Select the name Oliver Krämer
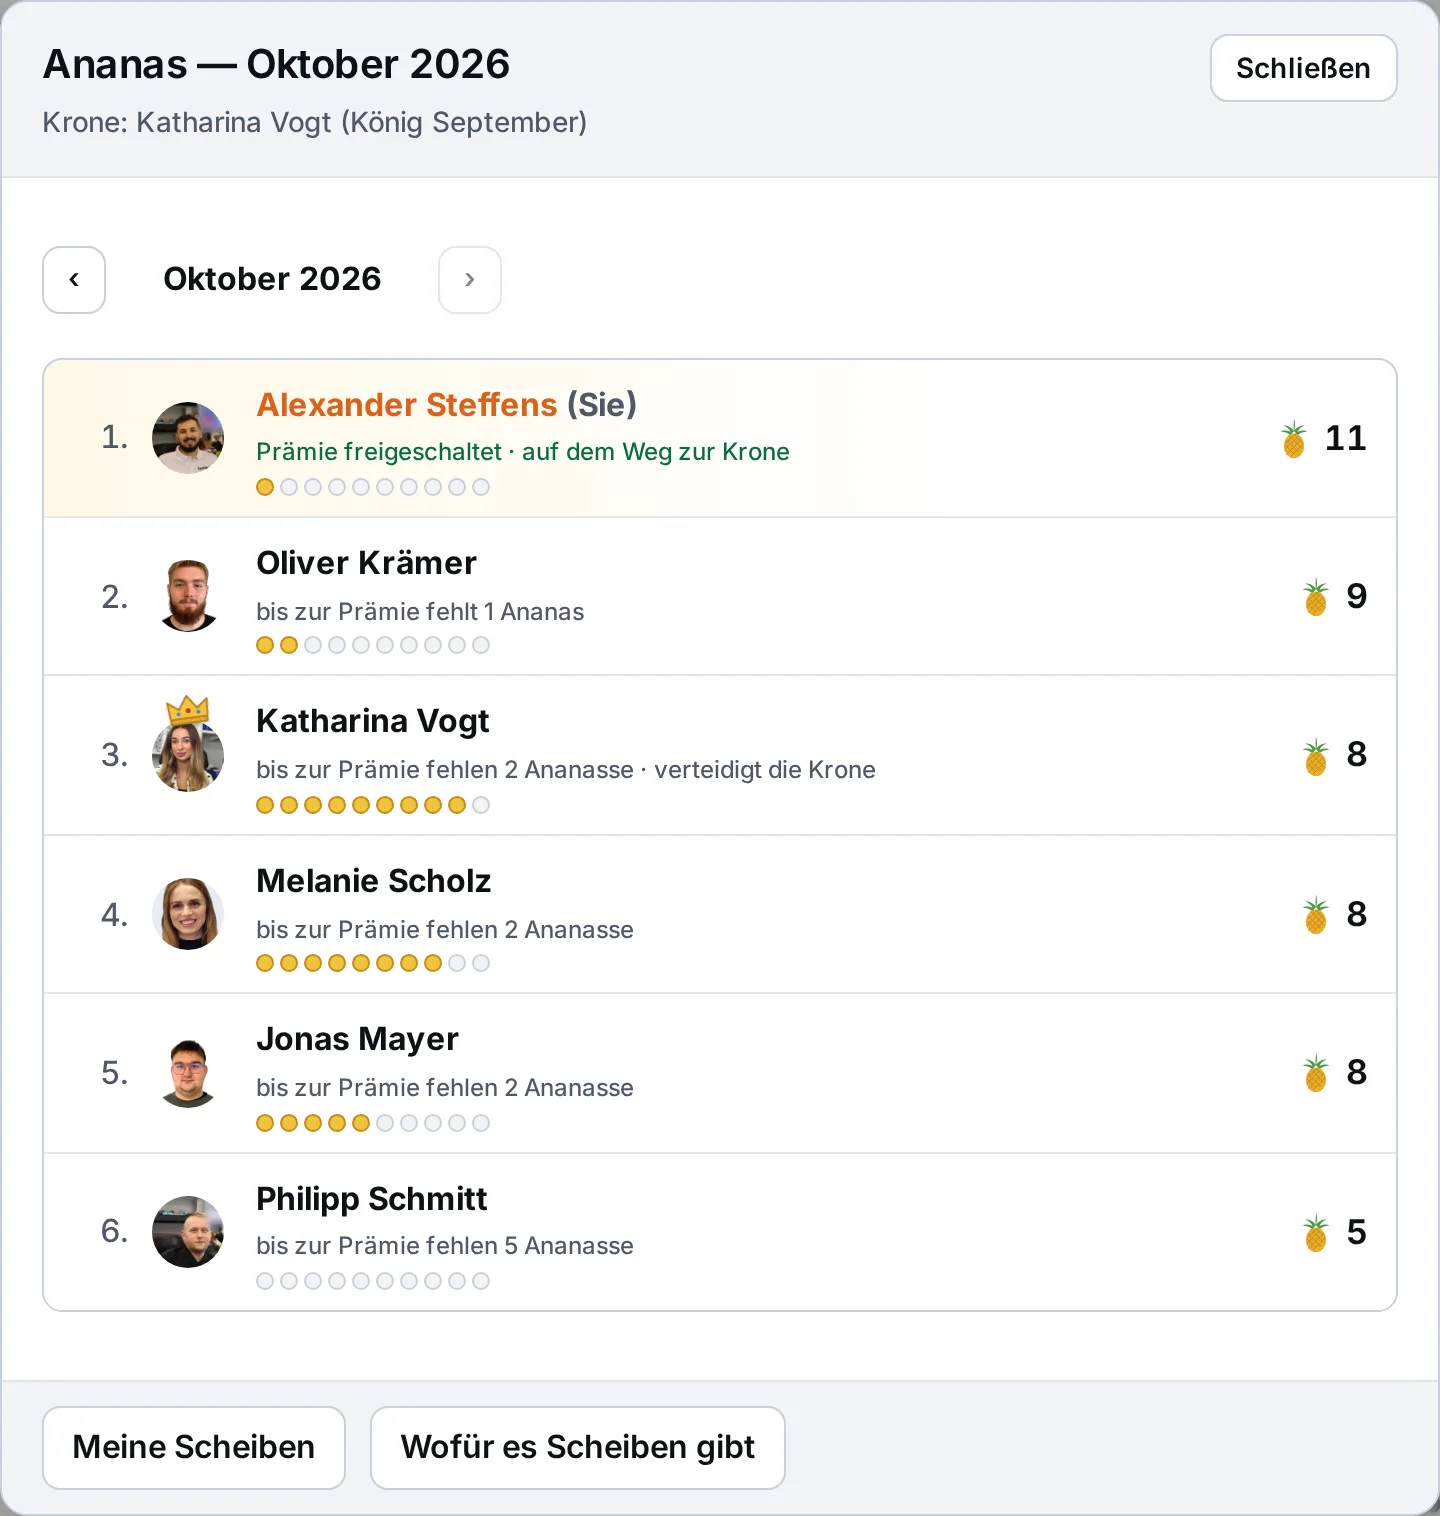The image size is (1440, 1516). [367, 563]
